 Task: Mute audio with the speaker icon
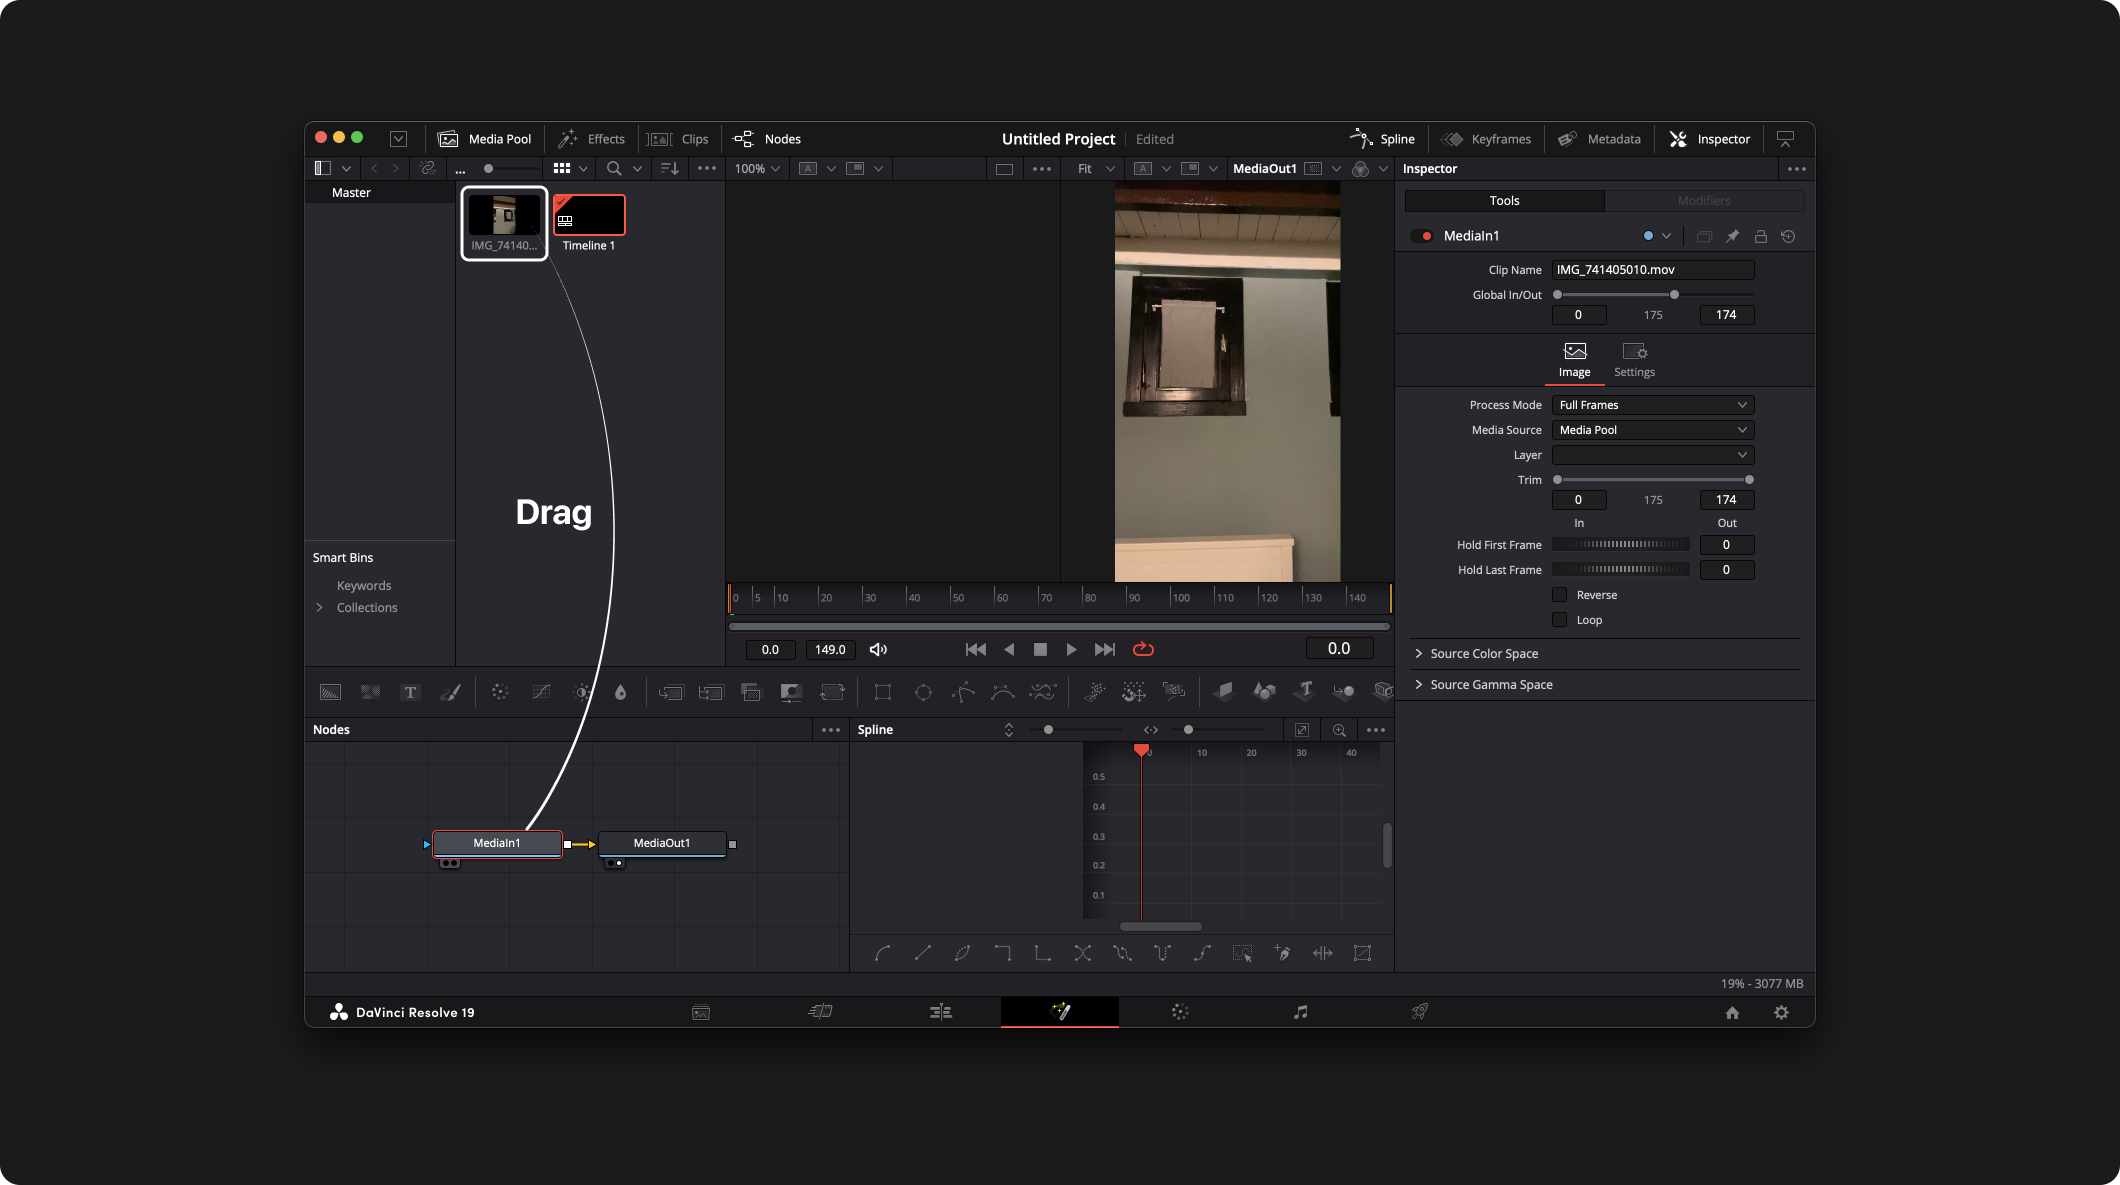[878, 649]
